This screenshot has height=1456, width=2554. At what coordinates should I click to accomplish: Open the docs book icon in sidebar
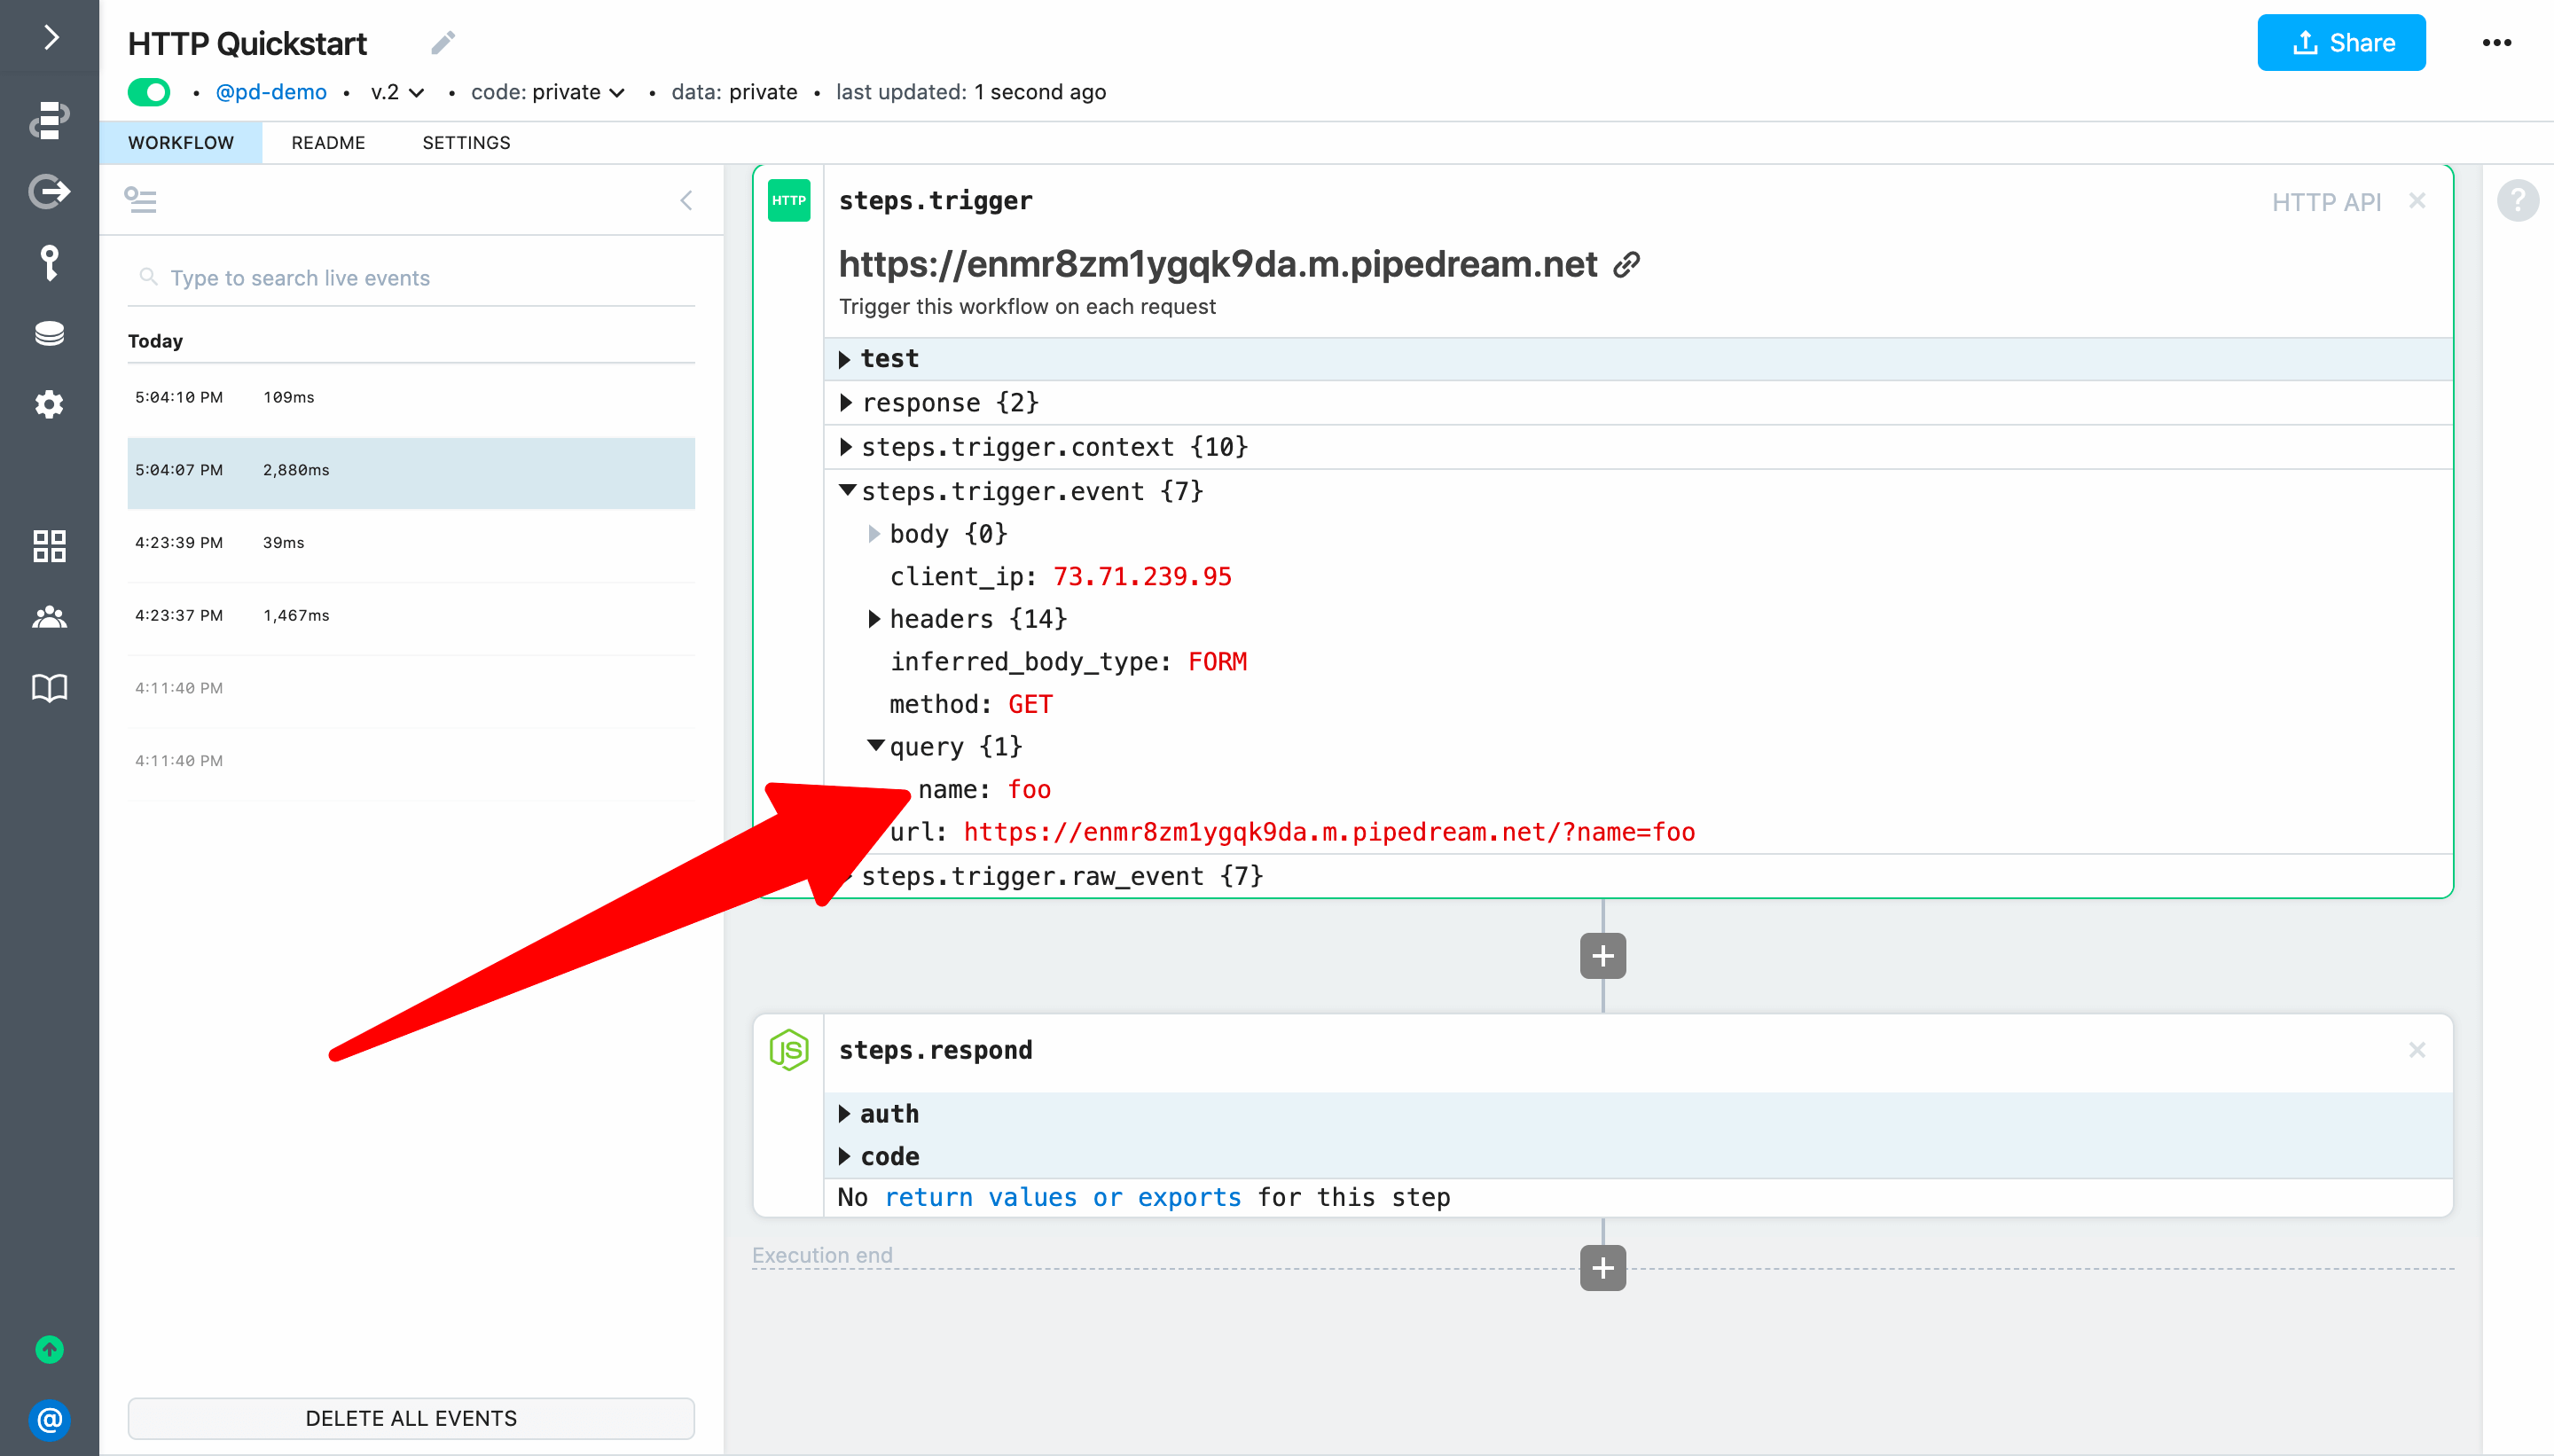point(49,688)
